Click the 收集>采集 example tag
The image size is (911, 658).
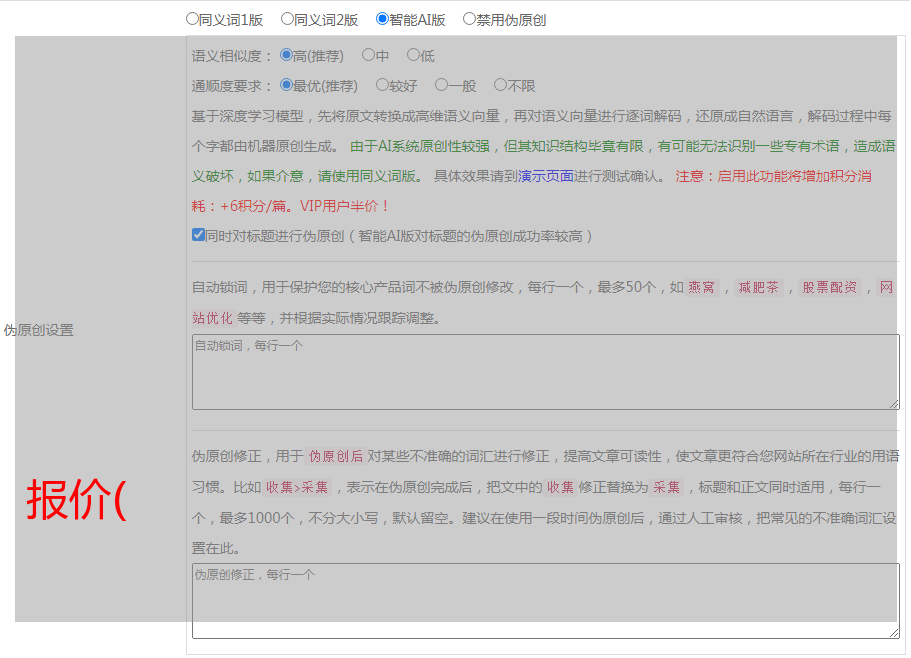click(x=297, y=488)
